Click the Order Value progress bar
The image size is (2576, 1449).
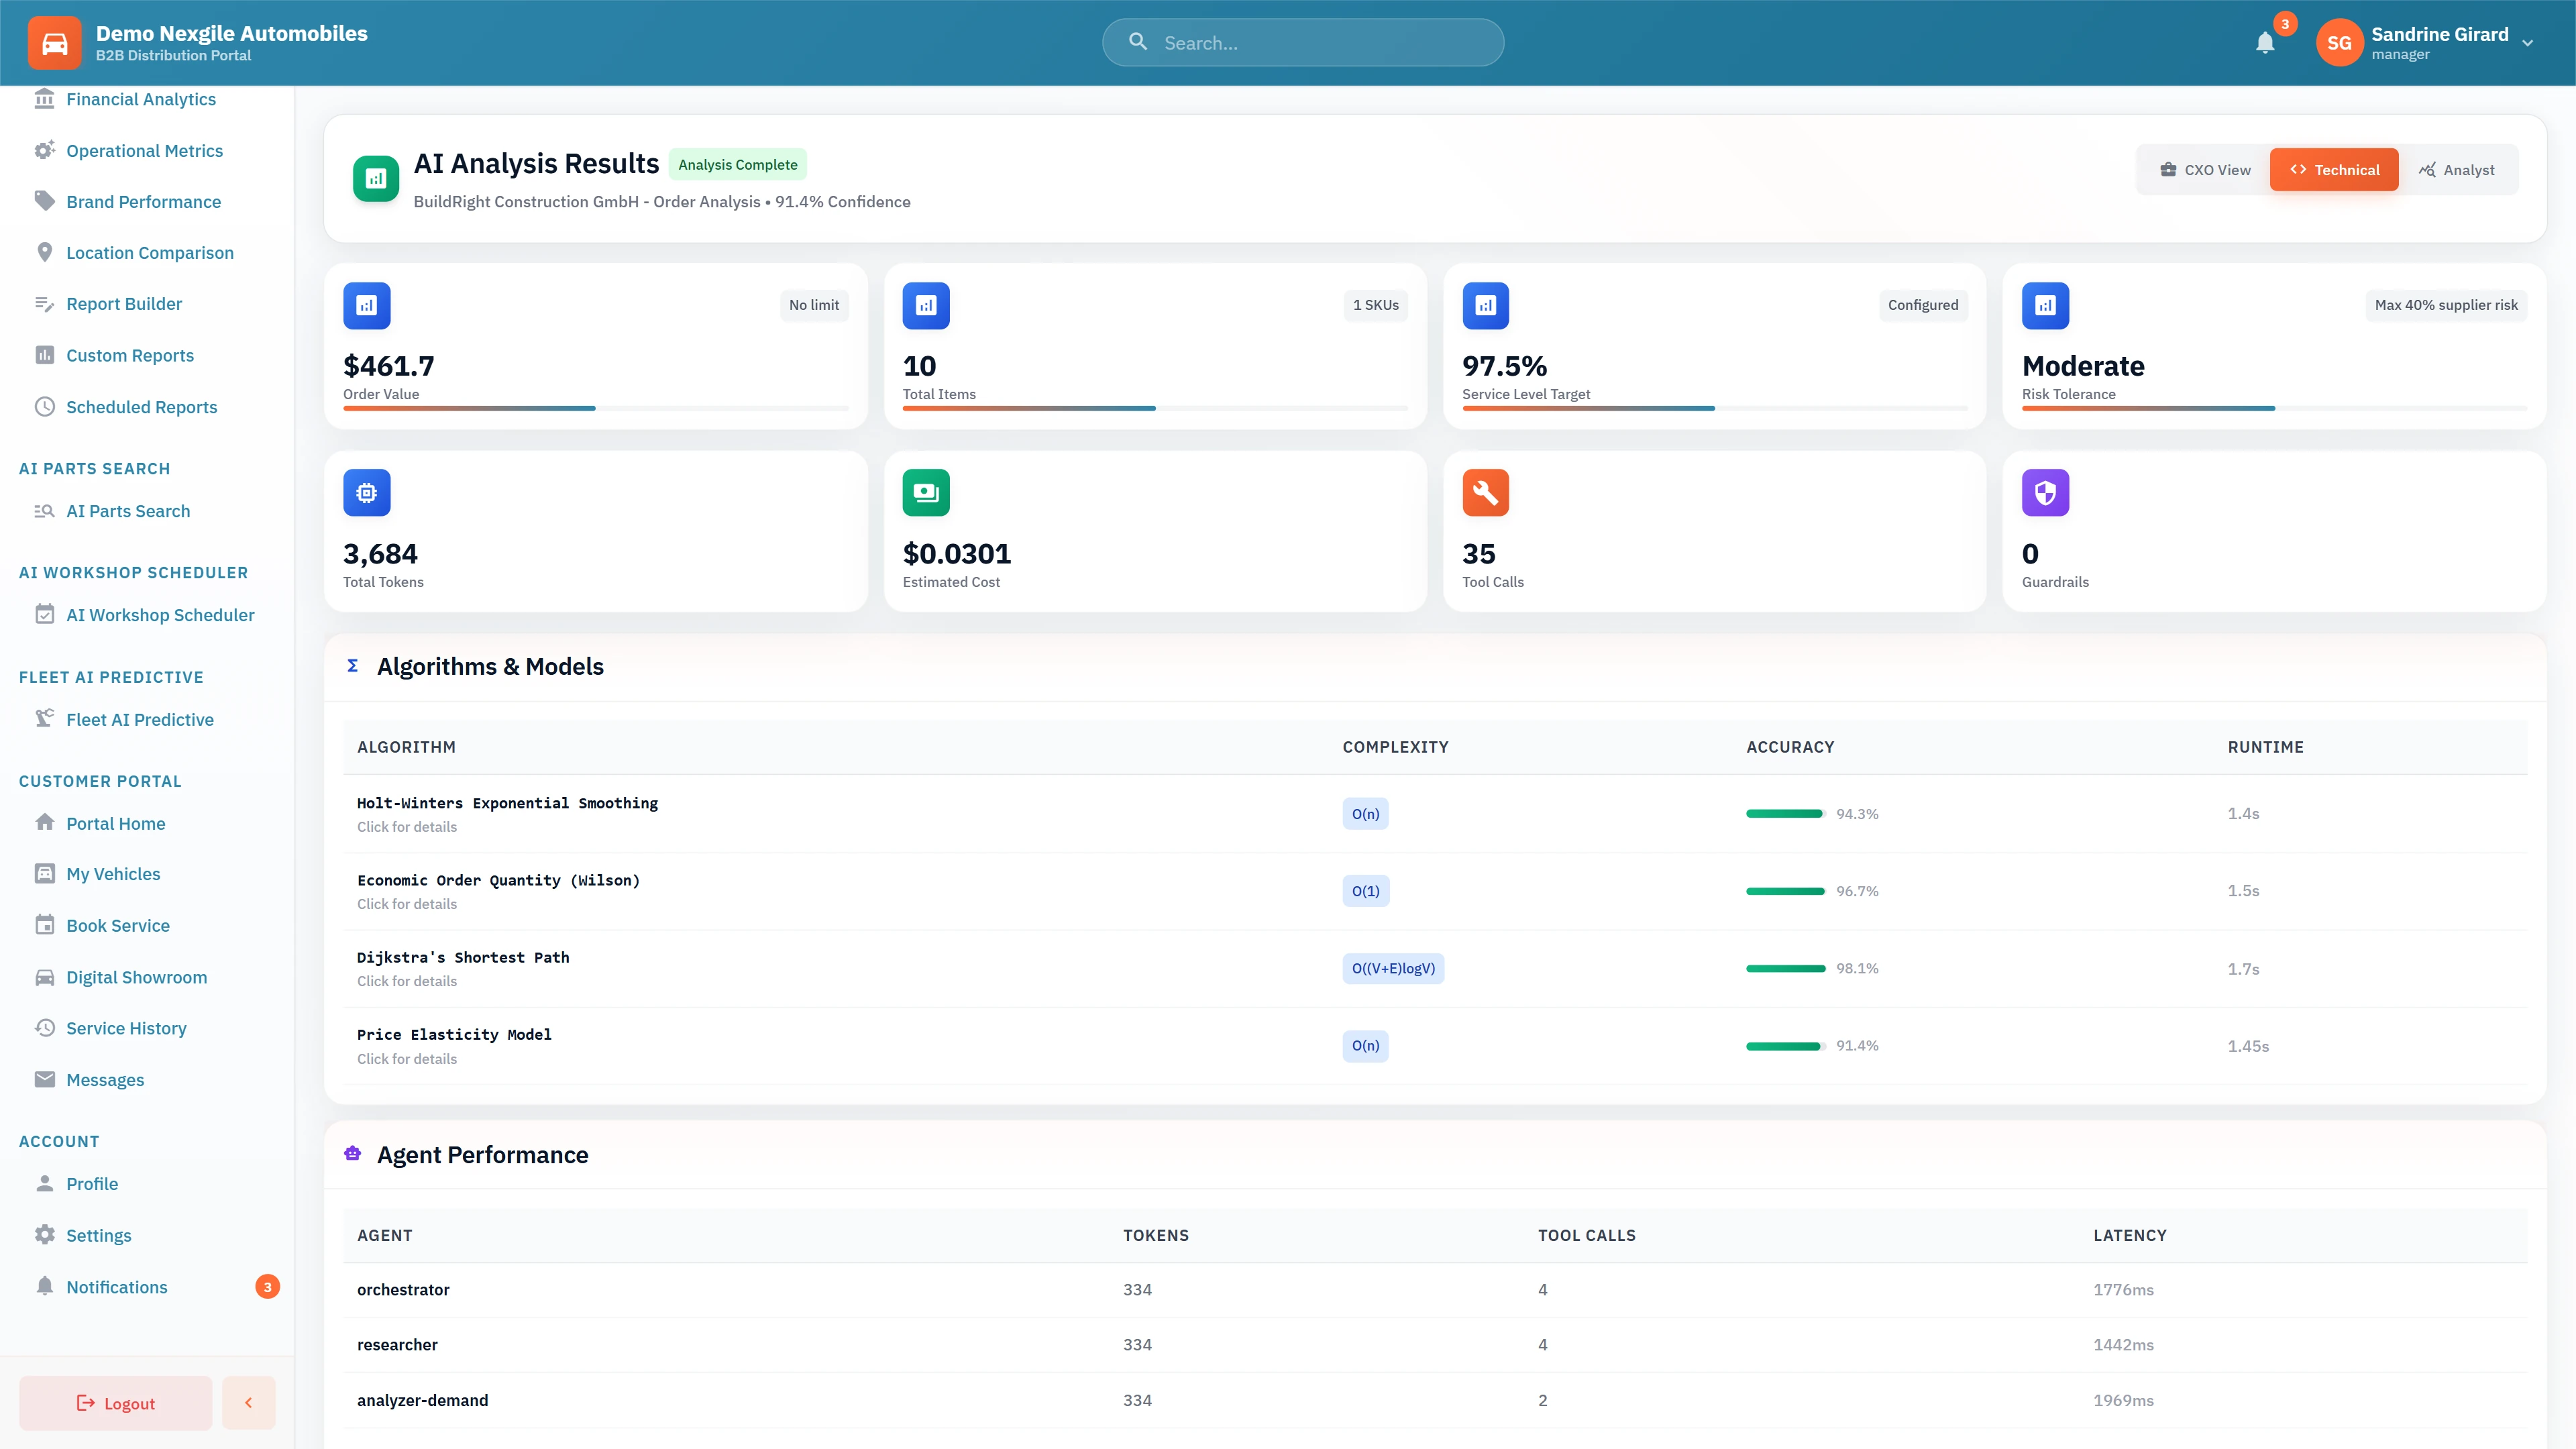(596, 408)
